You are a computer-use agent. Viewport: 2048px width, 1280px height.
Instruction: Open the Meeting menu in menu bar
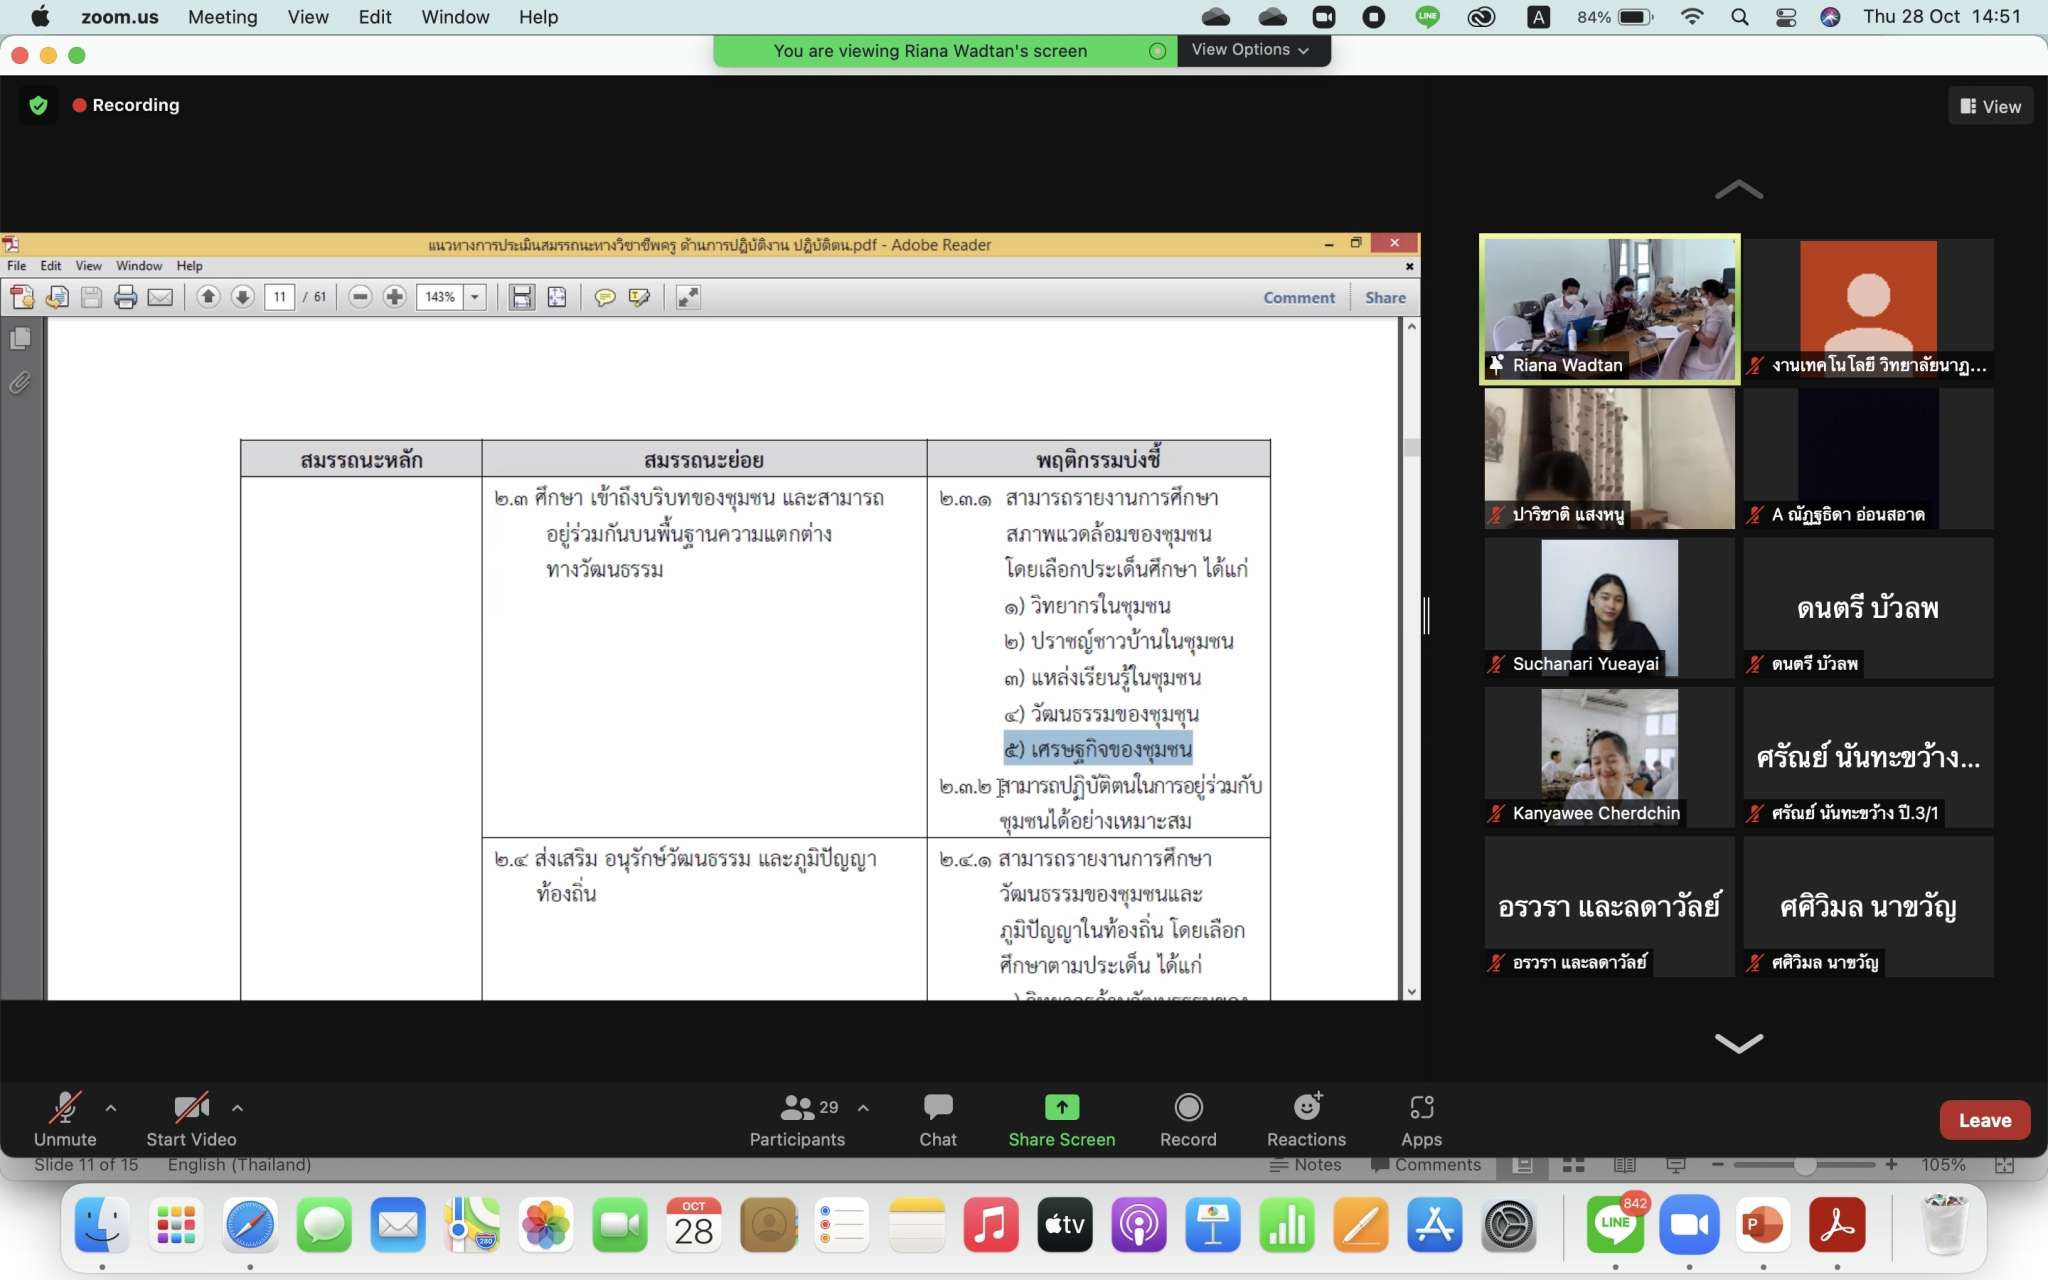[x=222, y=17]
